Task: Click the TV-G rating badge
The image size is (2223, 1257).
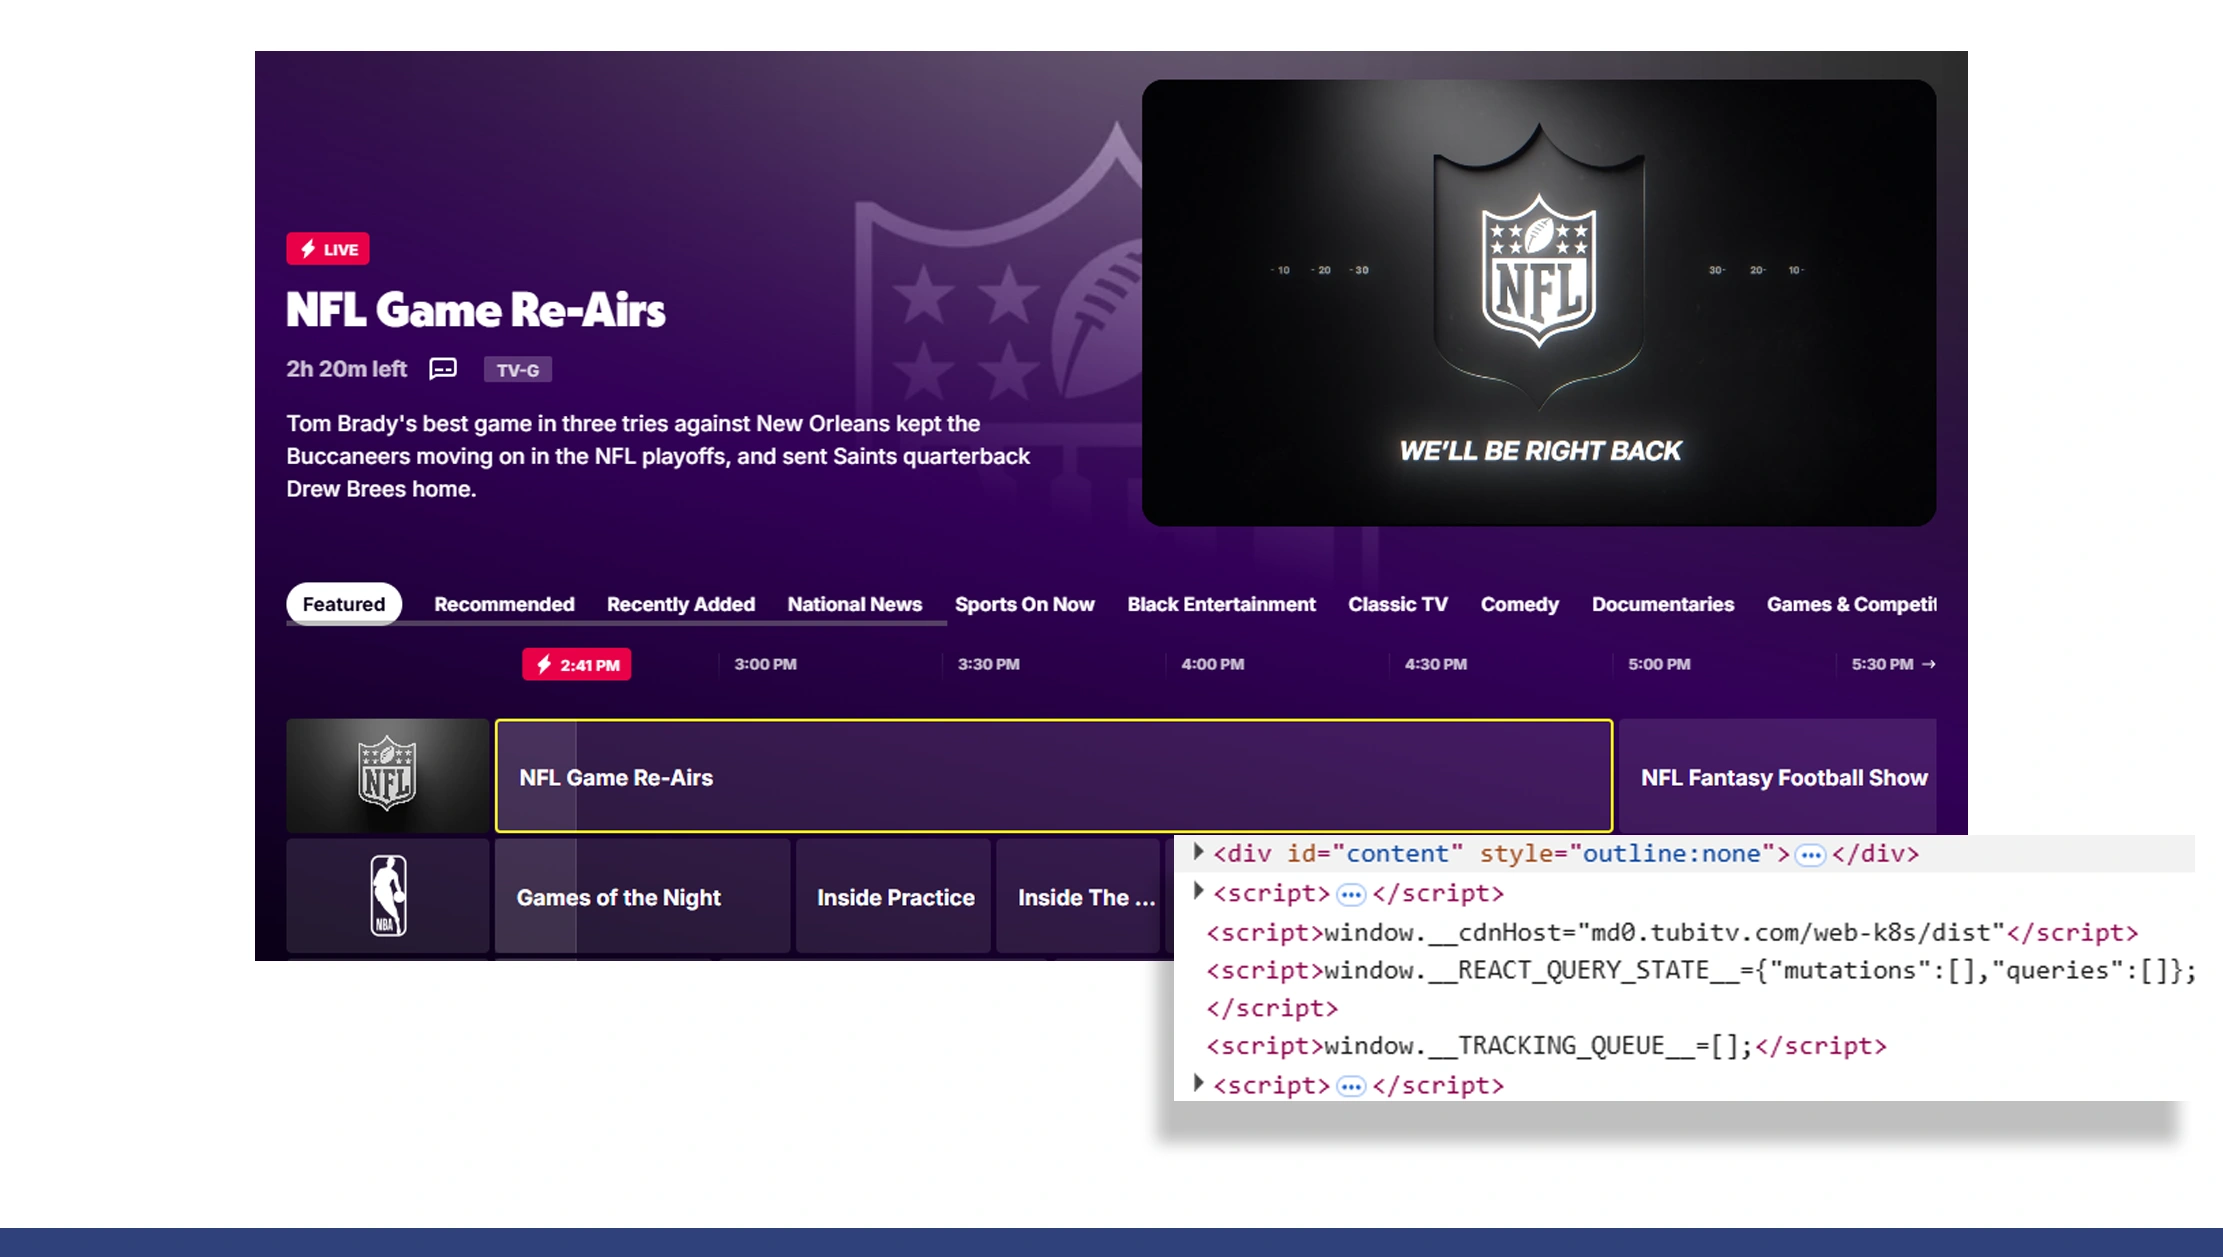Action: point(517,370)
